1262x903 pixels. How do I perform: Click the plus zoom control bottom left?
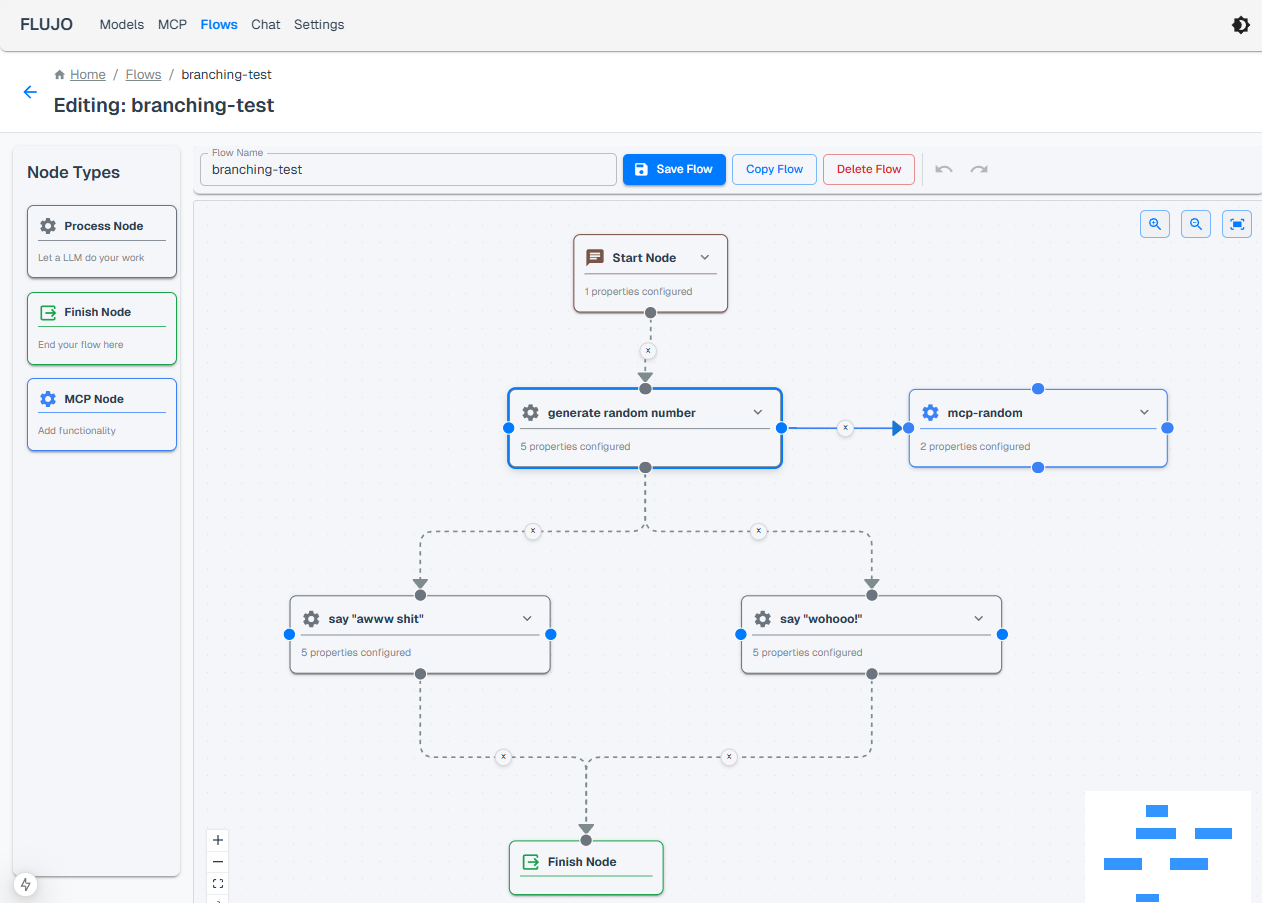click(218, 840)
